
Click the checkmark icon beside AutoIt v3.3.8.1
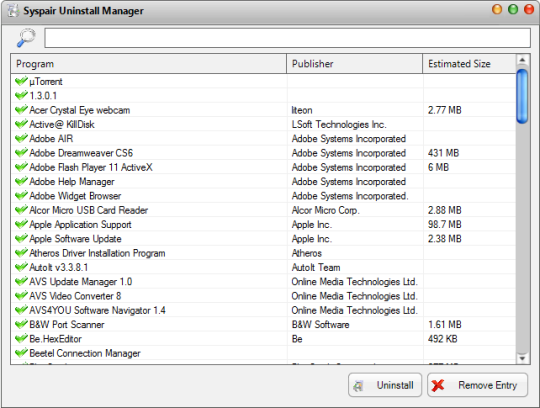[x=21, y=267]
